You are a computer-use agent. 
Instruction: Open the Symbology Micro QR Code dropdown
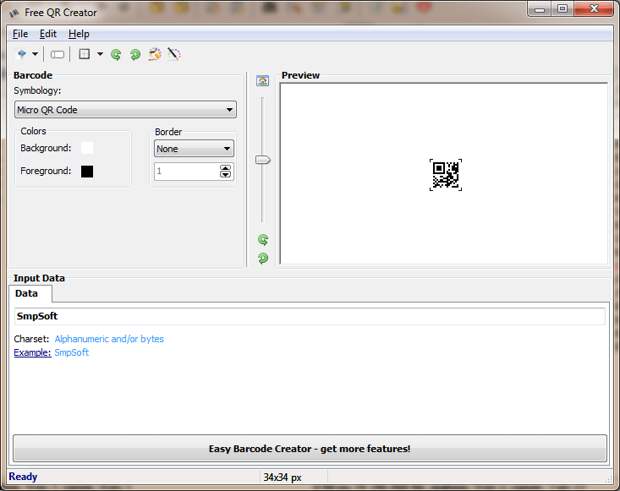pyautogui.click(x=125, y=110)
